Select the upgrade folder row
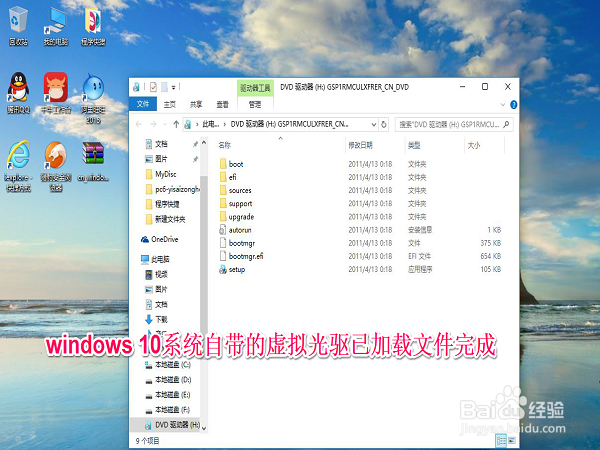 pyautogui.click(x=360, y=217)
